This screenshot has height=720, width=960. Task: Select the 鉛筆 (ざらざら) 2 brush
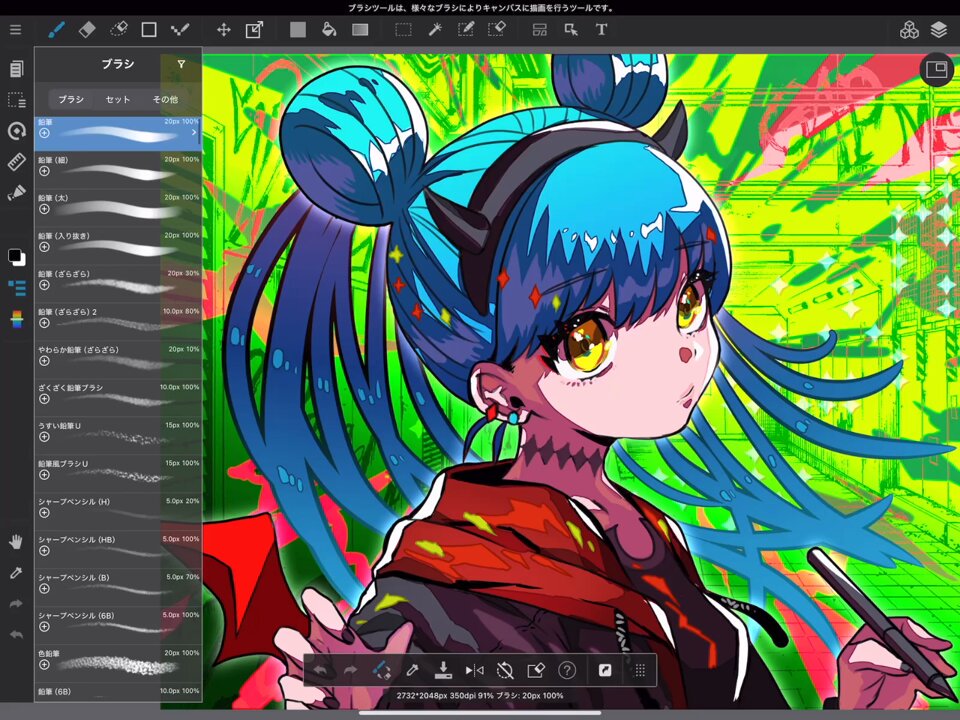[x=118, y=321]
